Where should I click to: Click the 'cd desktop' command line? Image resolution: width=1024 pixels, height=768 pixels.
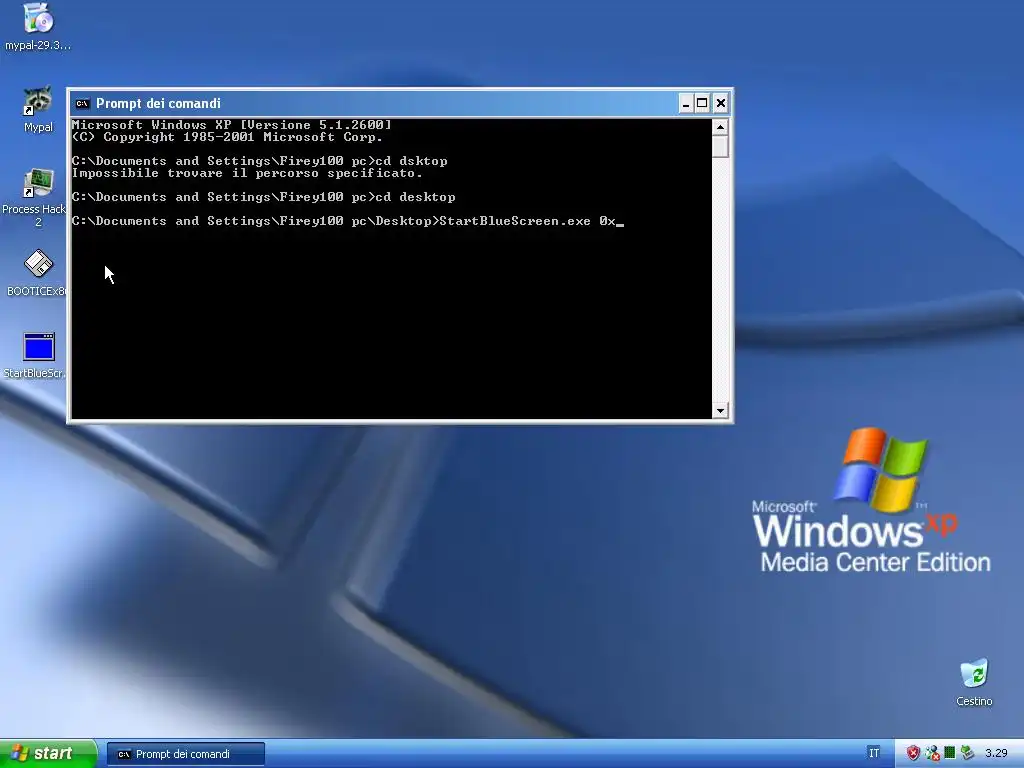coord(264,197)
